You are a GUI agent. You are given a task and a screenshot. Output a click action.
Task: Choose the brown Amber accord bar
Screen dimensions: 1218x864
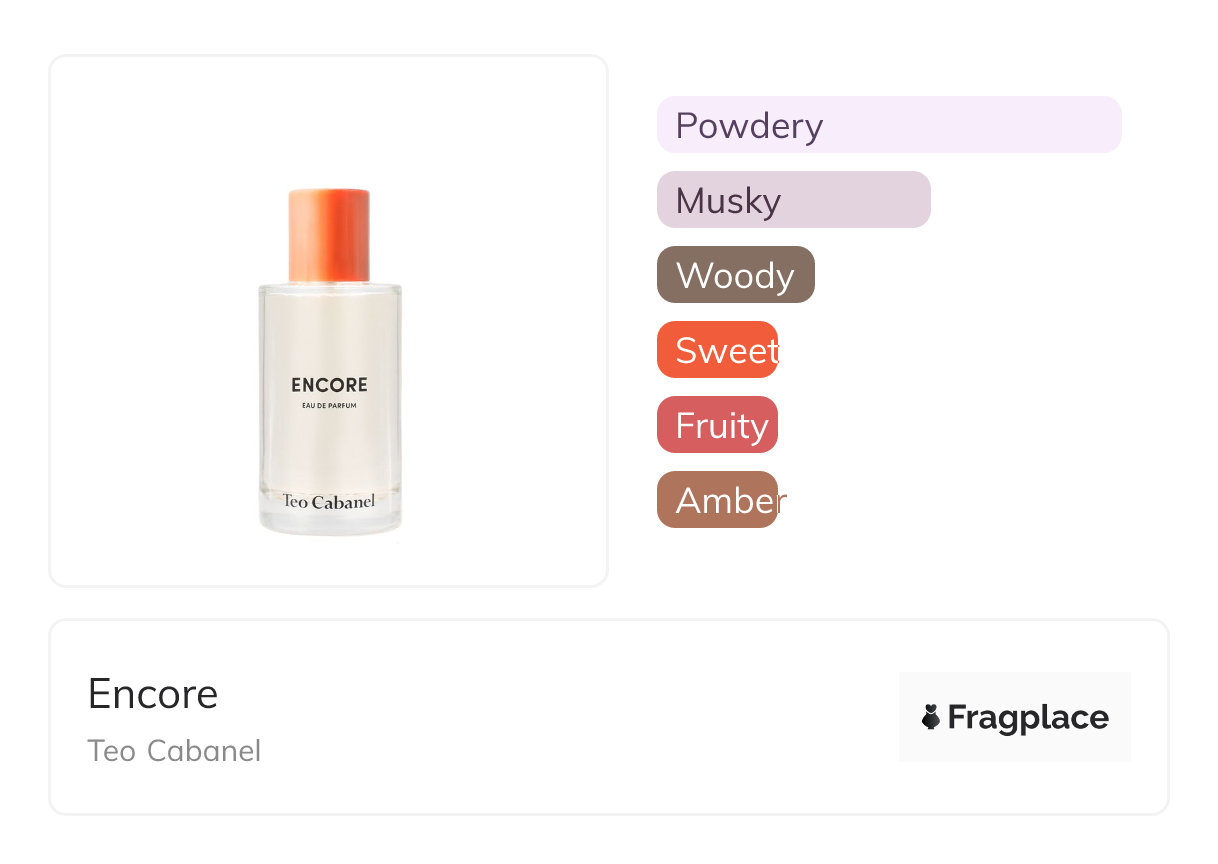(x=717, y=500)
